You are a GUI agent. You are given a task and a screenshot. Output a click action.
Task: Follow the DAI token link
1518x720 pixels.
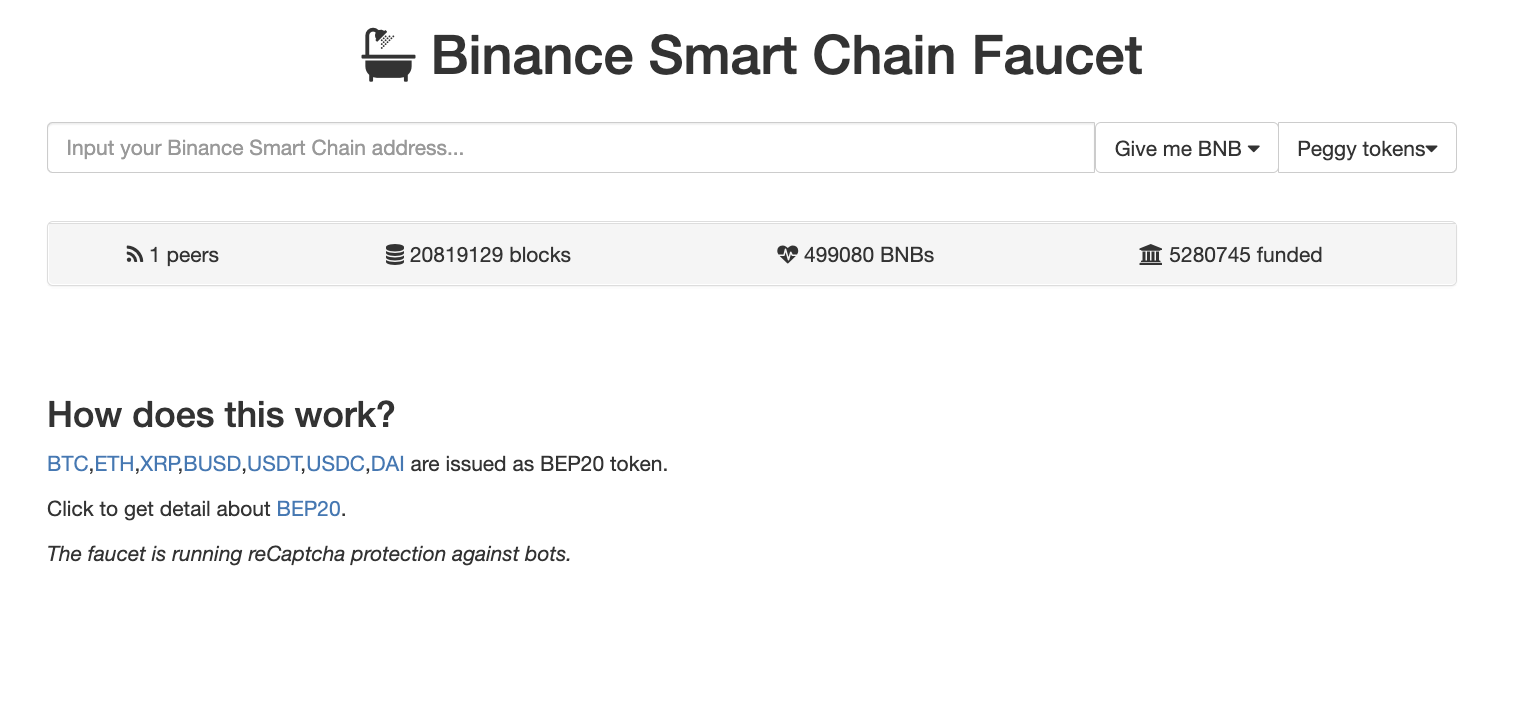tap(388, 464)
